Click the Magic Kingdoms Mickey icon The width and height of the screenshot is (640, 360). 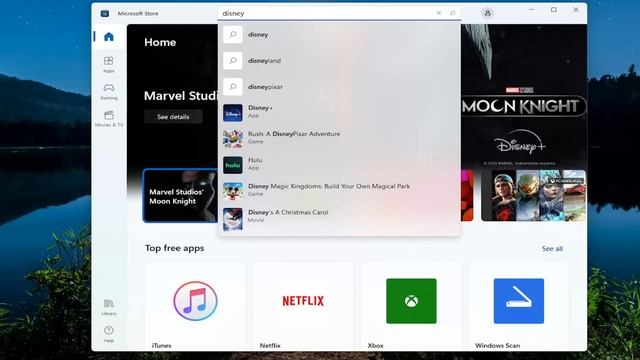tap(233, 191)
